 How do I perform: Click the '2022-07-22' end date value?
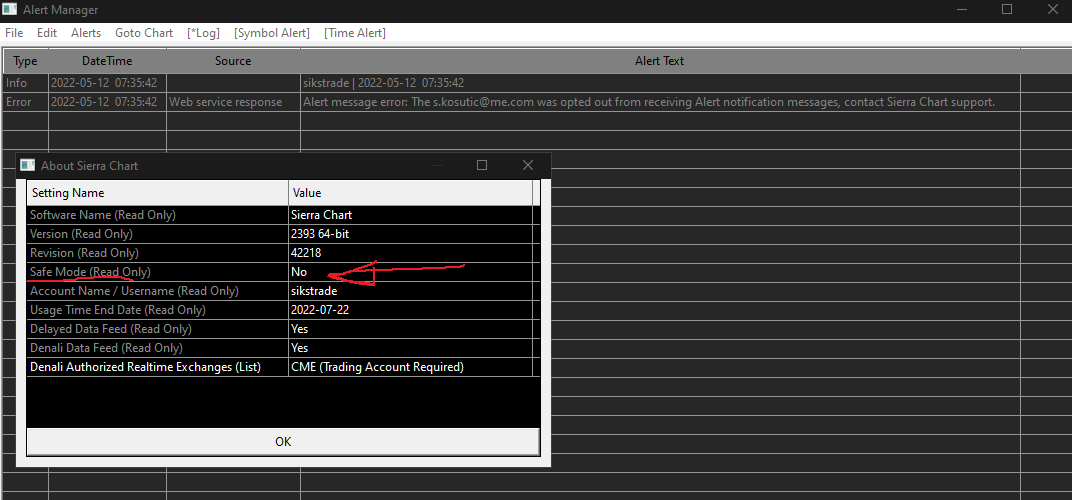coord(410,310)
